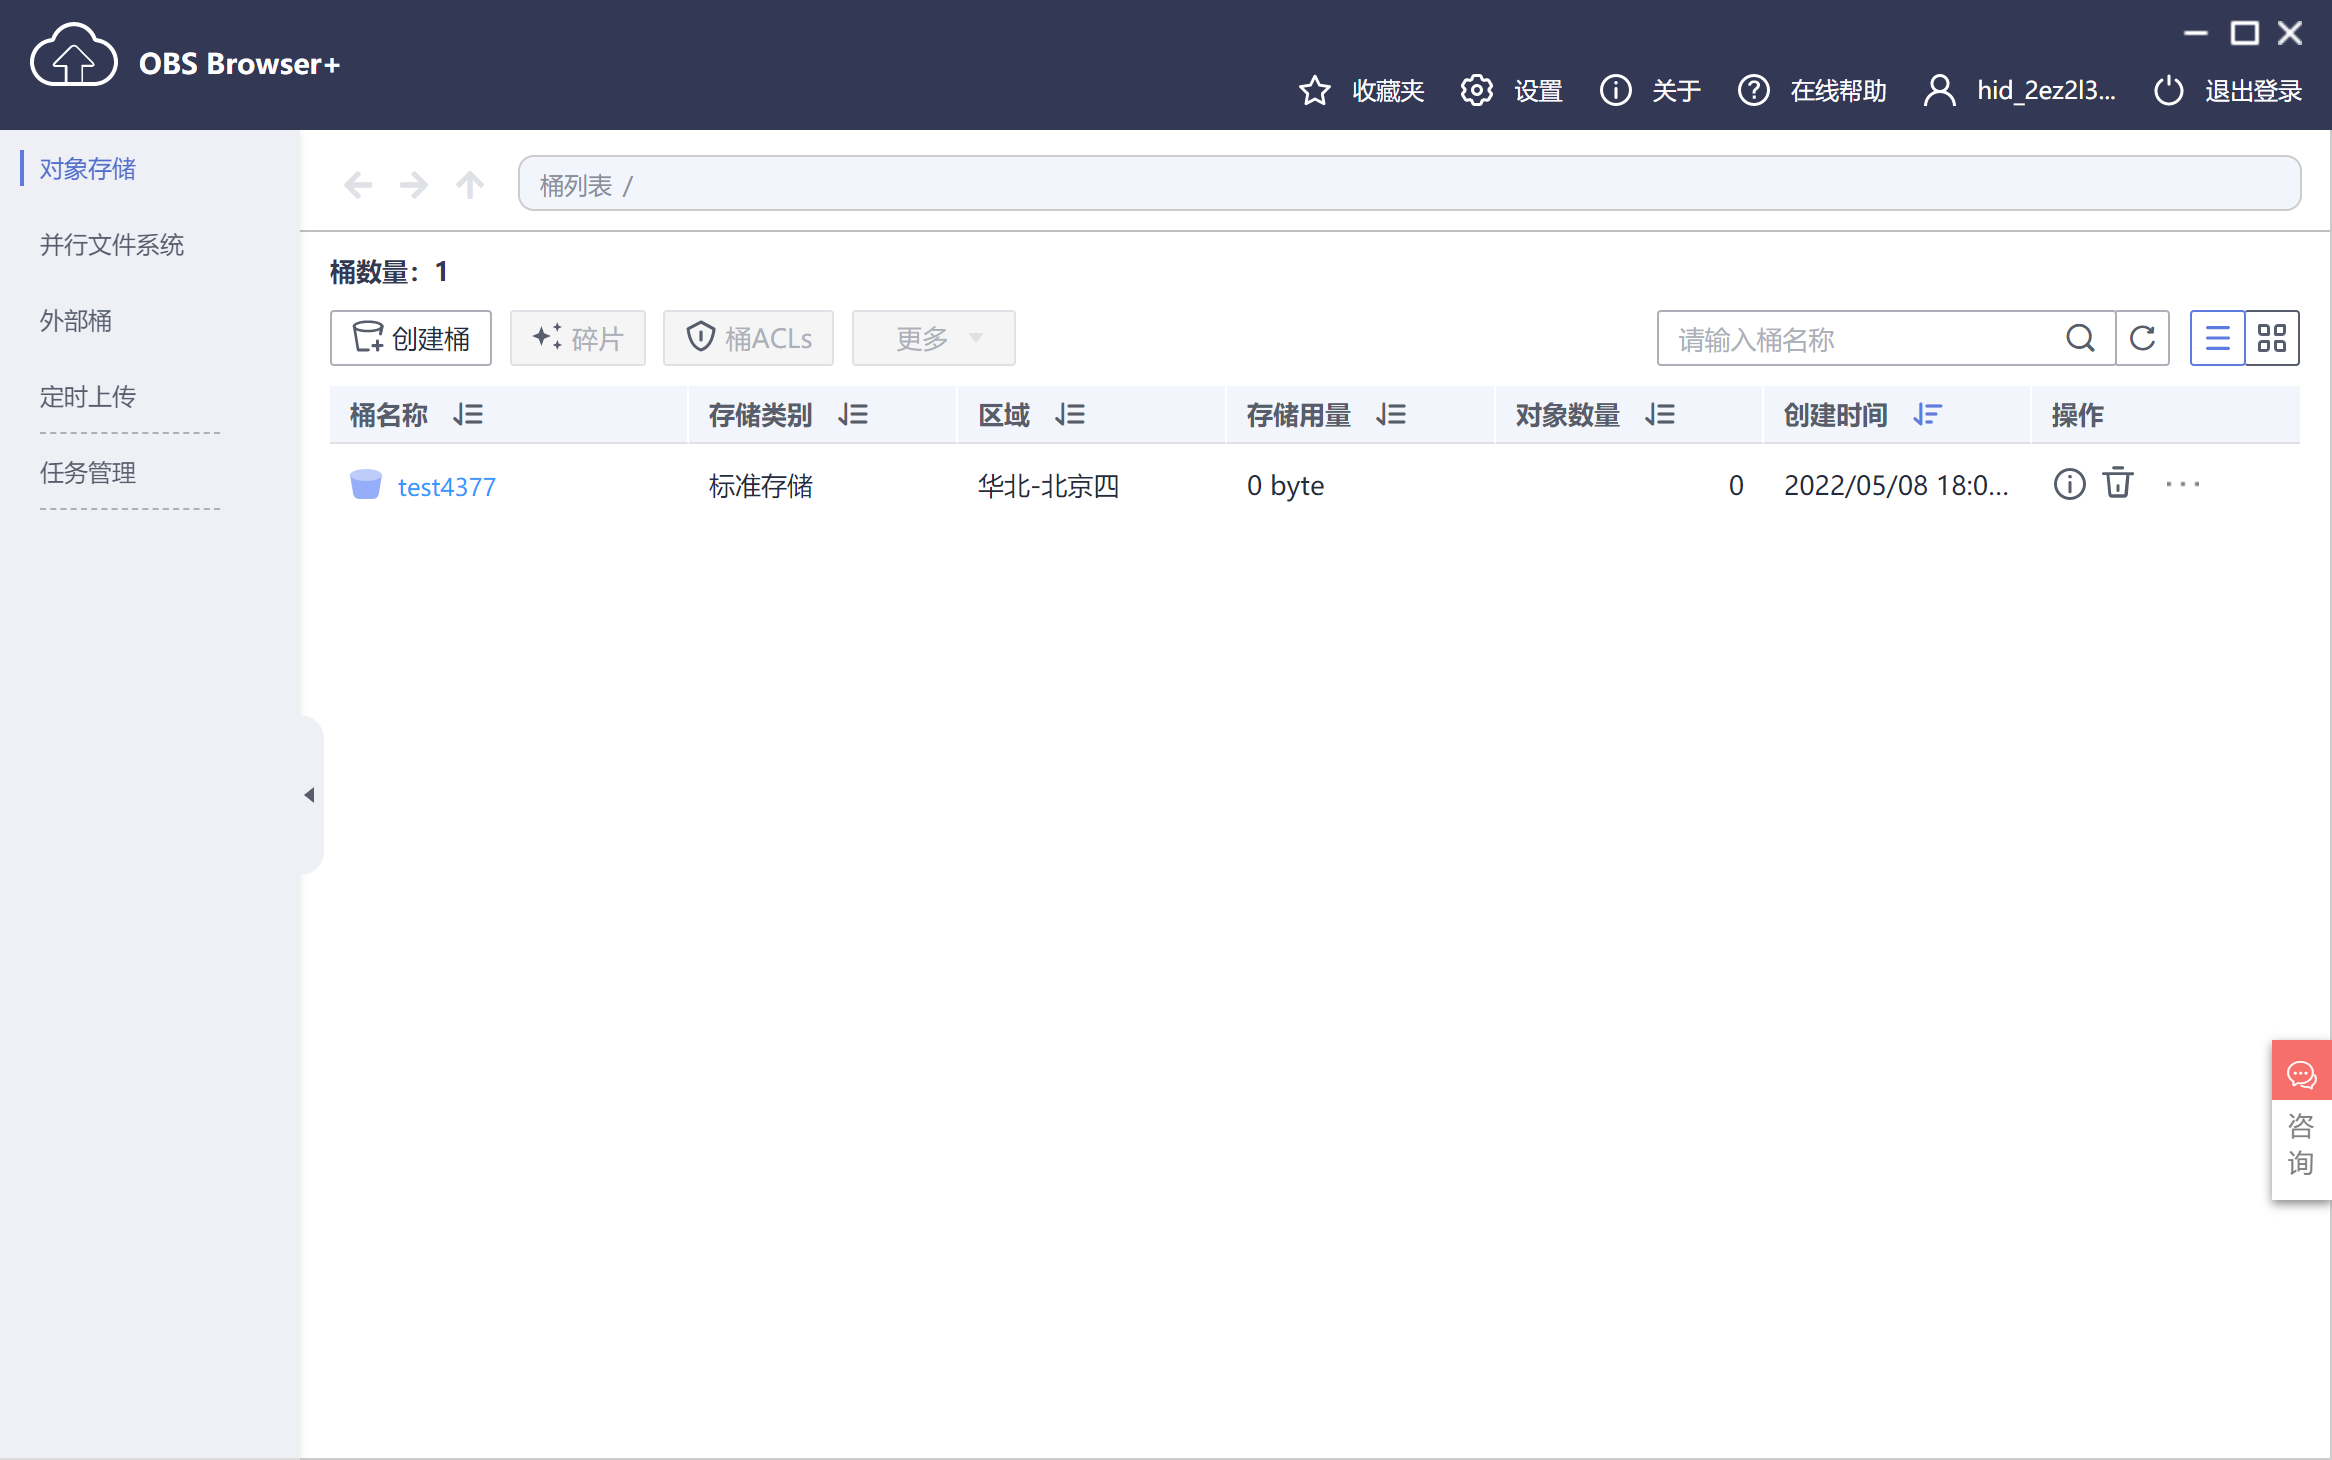Click the search magnifier icon
Image resolution: width=2332 pixels, height=1460 pixels.
pos(2080,338)
